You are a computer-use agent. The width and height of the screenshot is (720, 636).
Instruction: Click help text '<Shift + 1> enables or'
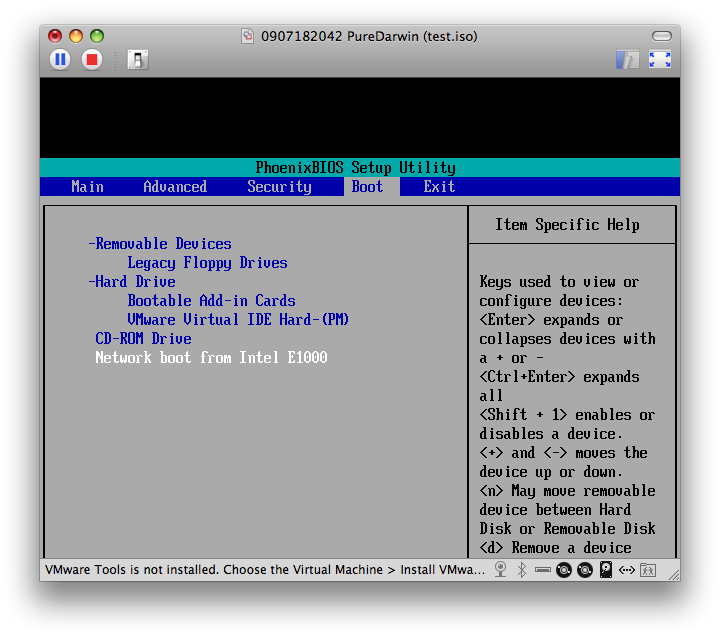click(567, 415)
